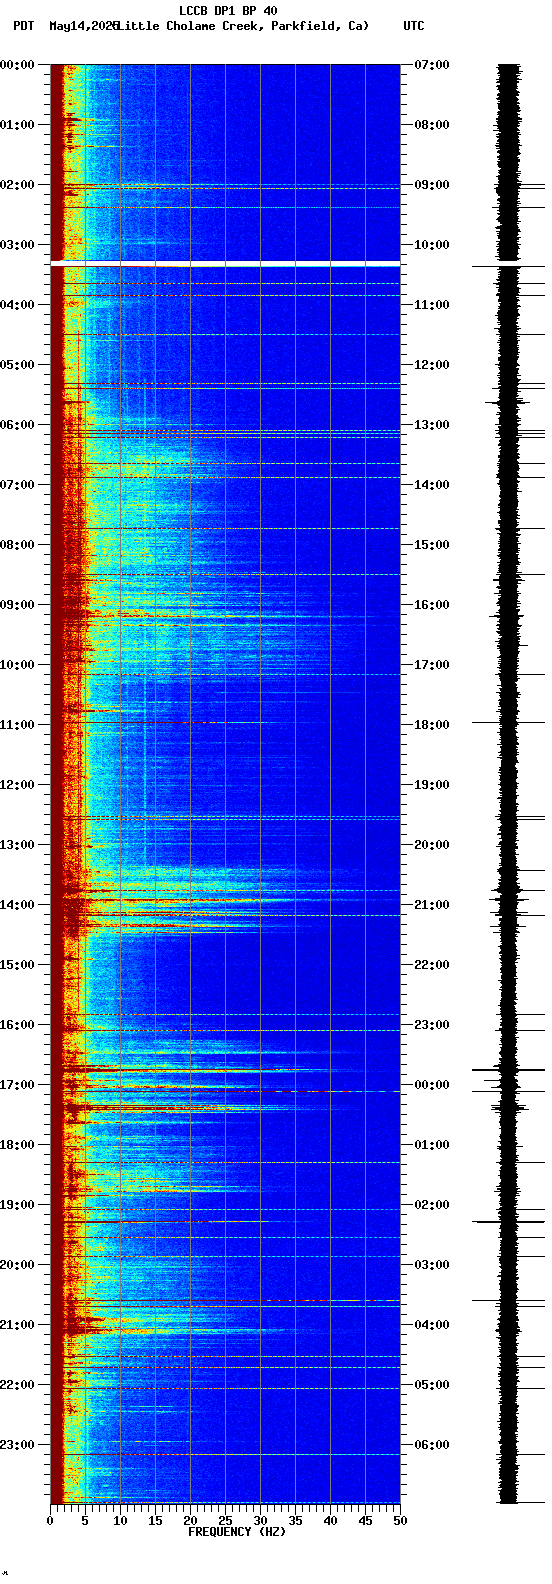Click the 23:00 PDT label on left axis
The height and width of the screenshot is (1584, 552).
(x=17, y=1445)
